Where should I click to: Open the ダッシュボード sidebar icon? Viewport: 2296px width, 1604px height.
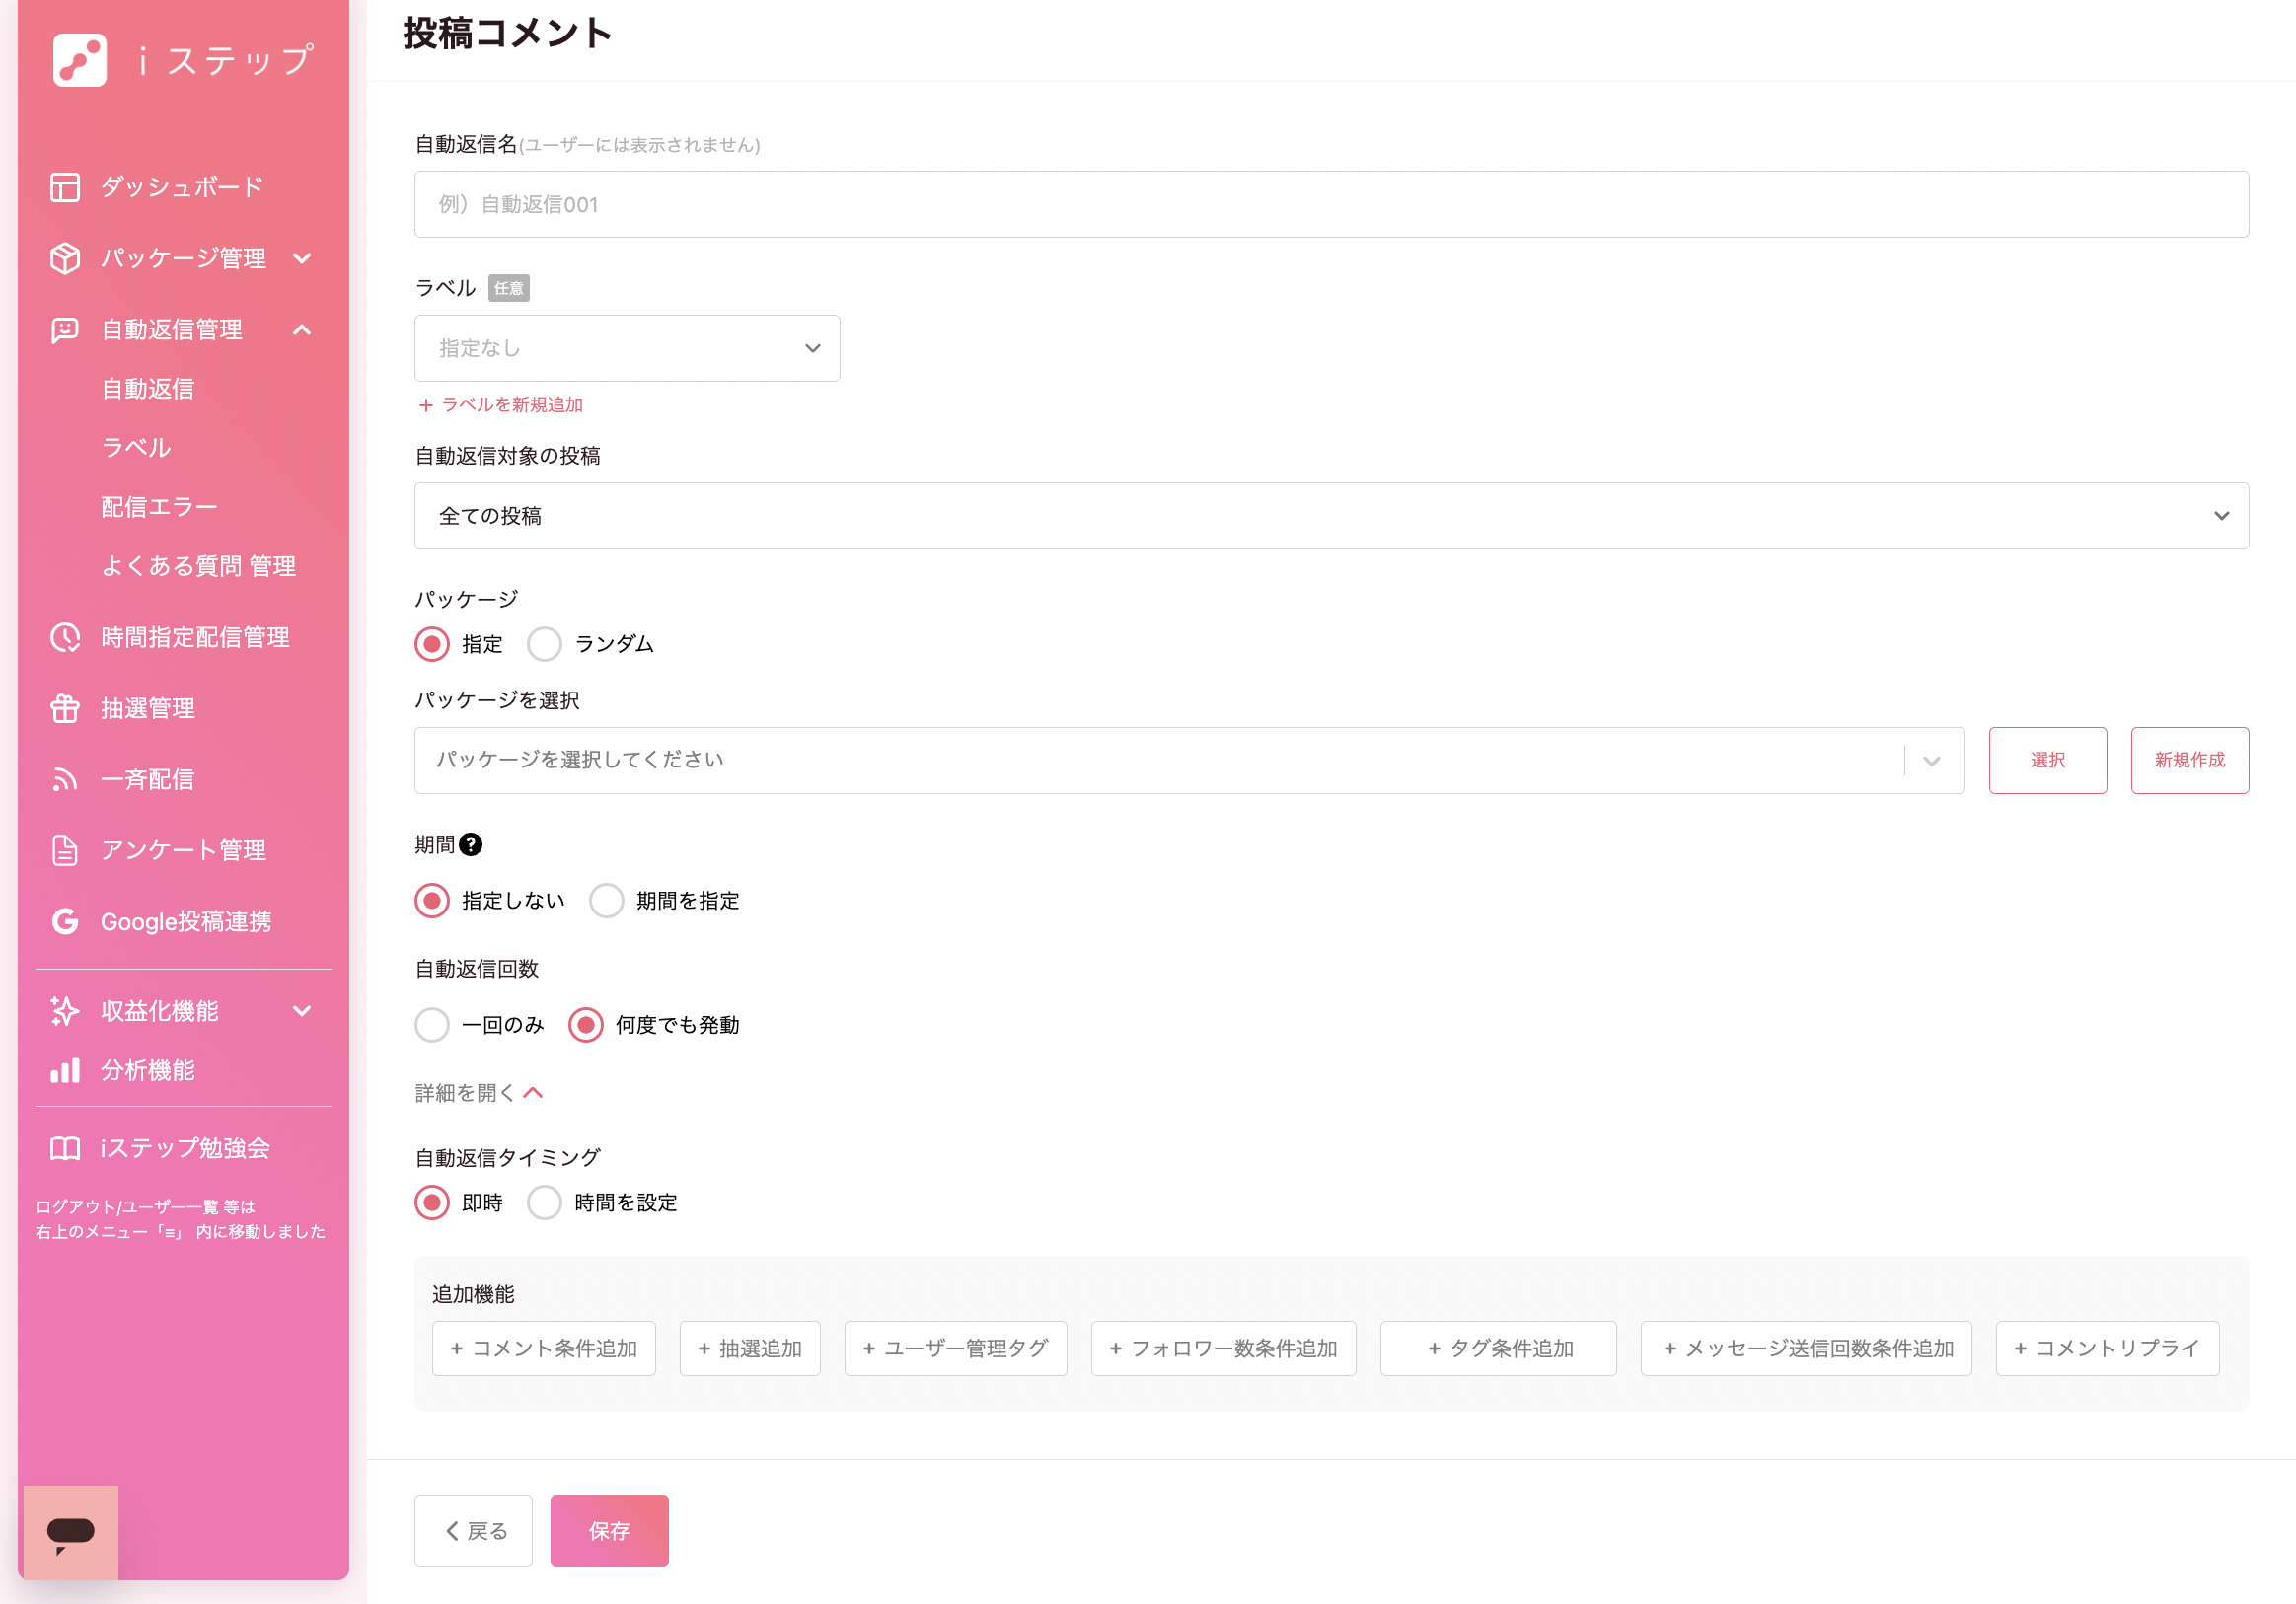[x=65, y=187]
